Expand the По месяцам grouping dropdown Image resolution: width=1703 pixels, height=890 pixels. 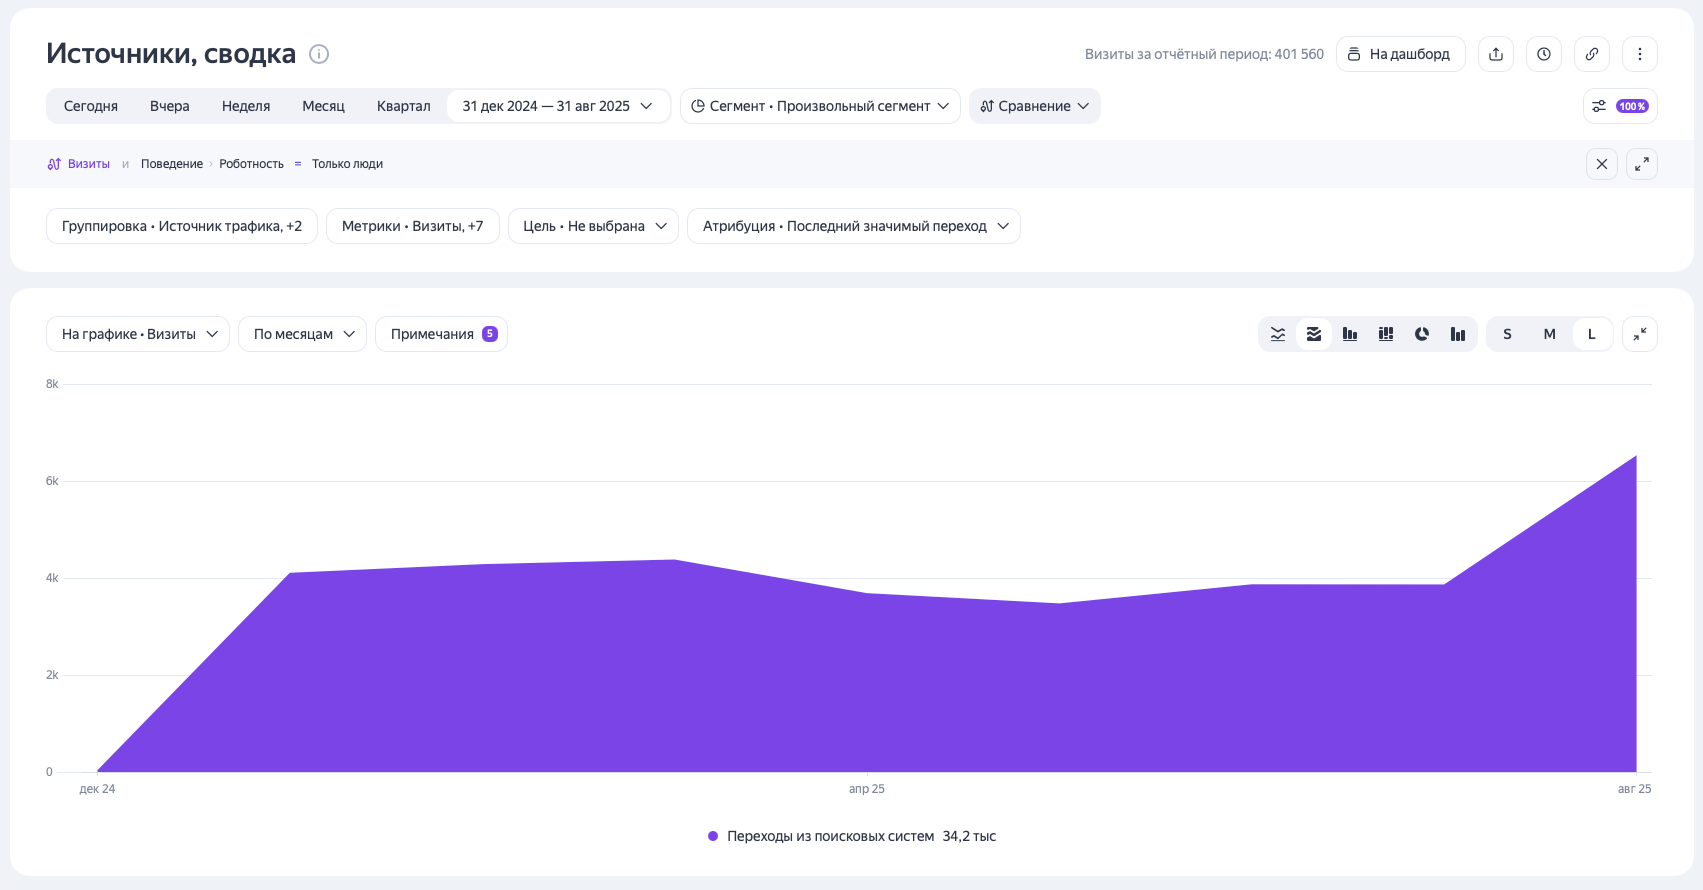point(302,334)
